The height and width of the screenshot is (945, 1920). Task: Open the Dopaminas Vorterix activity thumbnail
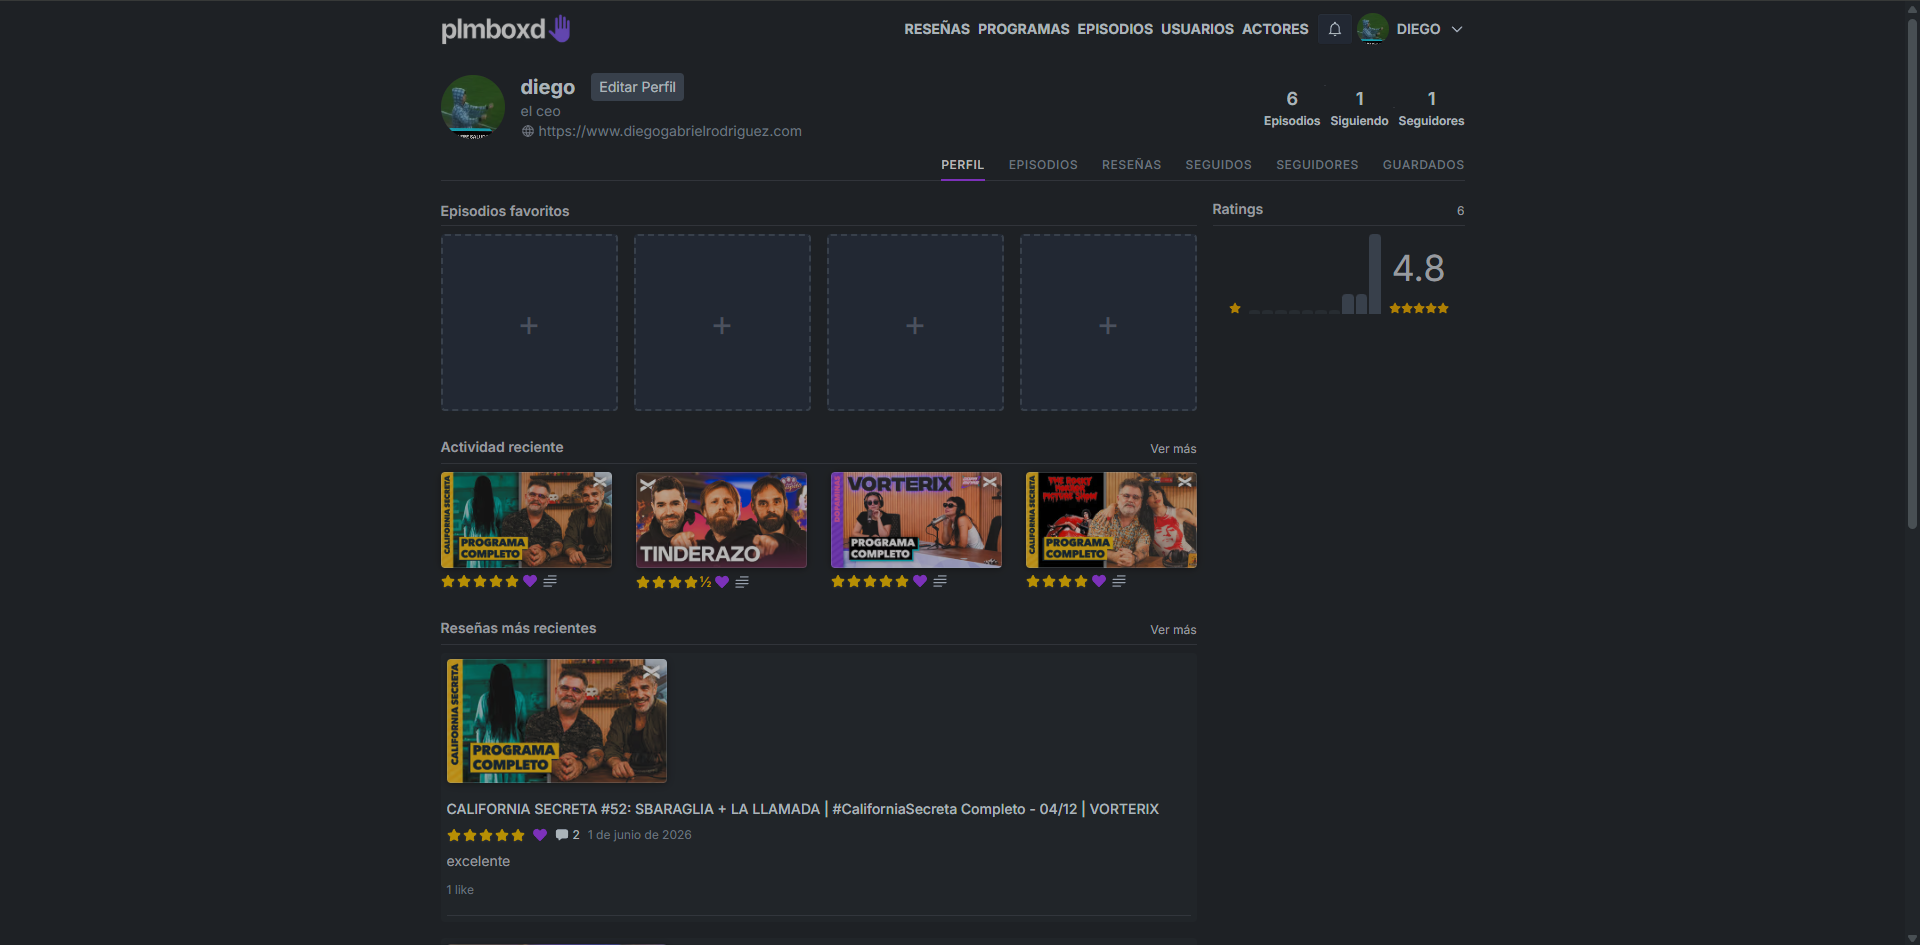(916, 520)
